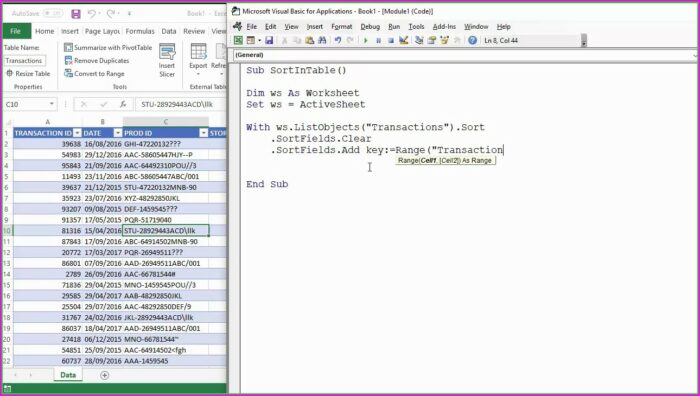The height and width of the screenshot is (396, 700).
Task: Save the project using VBA toolbar save icon
Action: [269, 41]
